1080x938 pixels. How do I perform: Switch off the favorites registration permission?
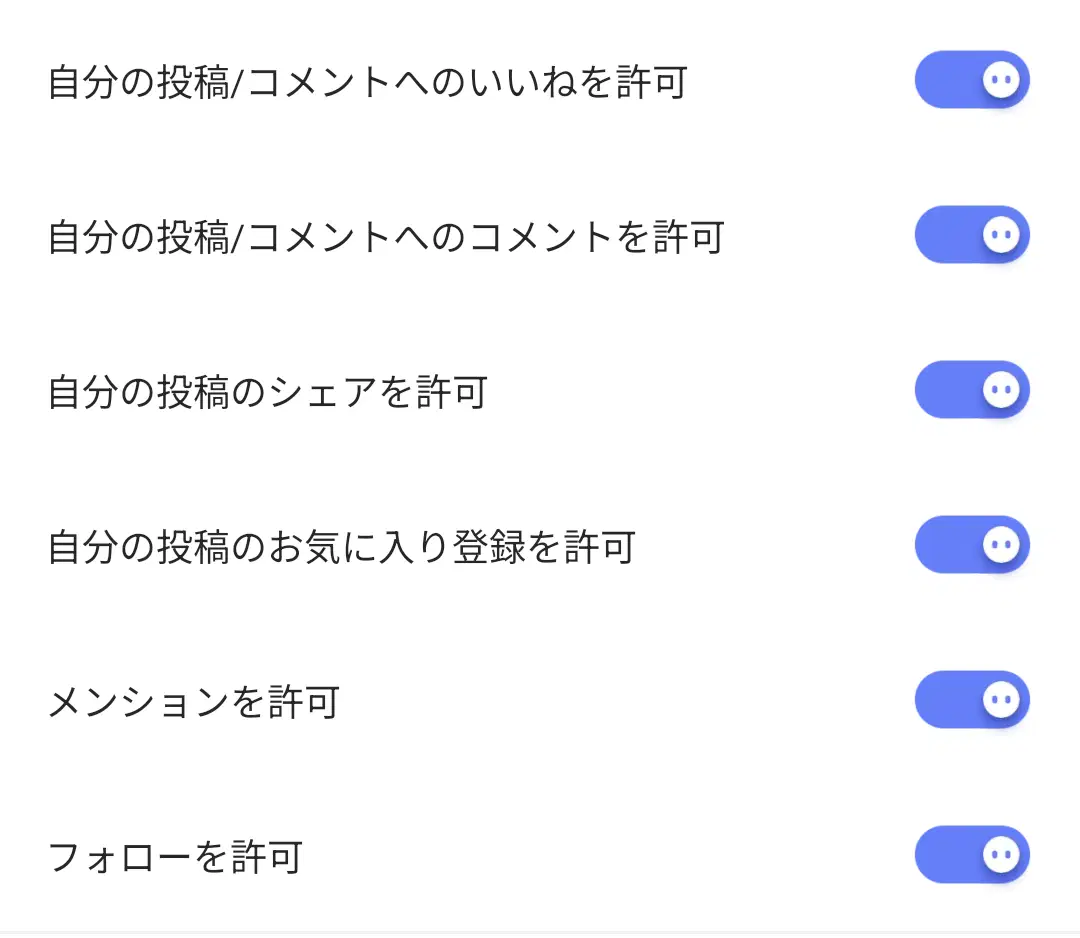(x=972, y=544)
